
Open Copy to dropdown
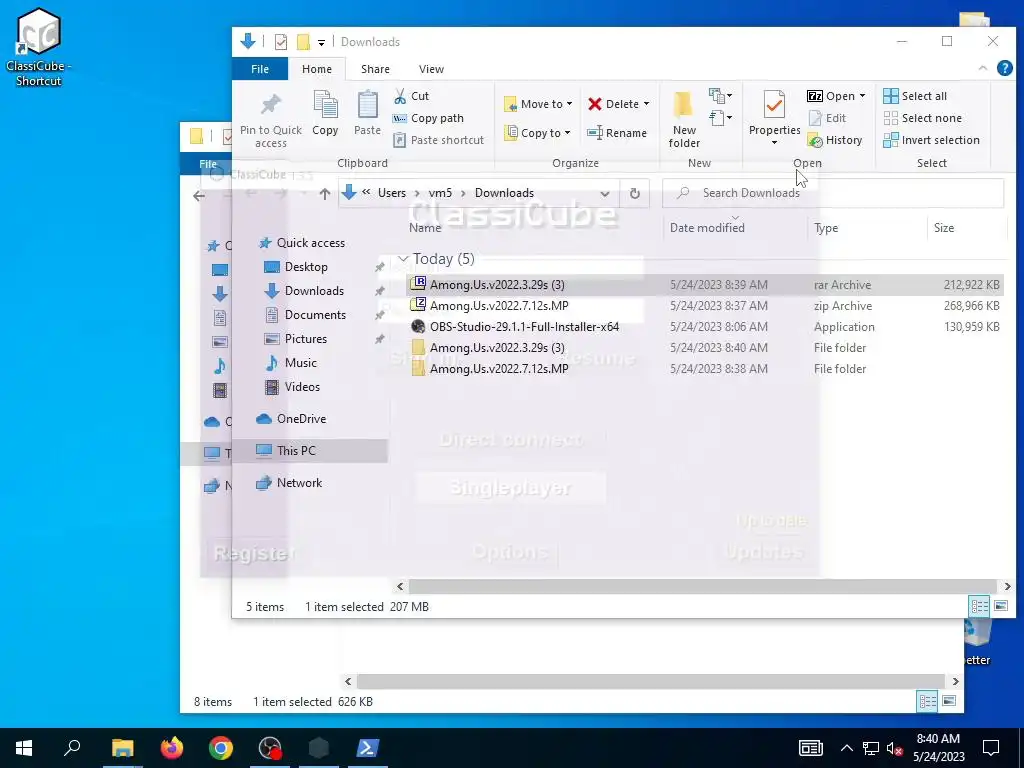[x=539, y=133]
